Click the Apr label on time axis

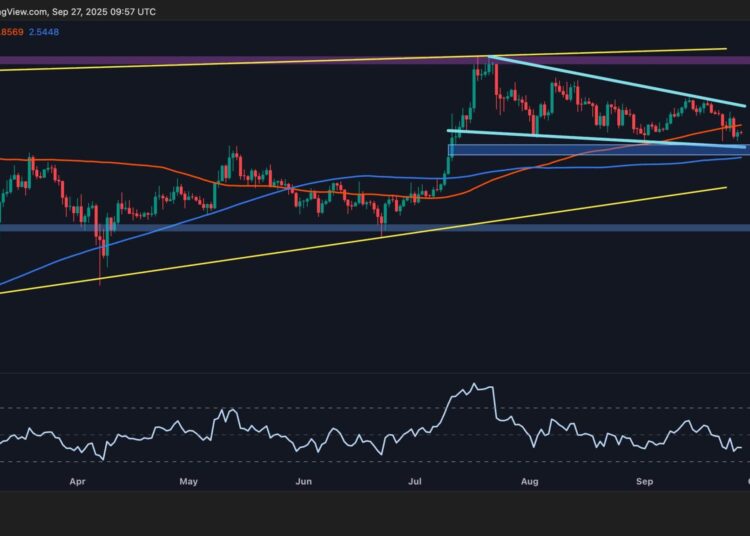[x=77, y=481]
